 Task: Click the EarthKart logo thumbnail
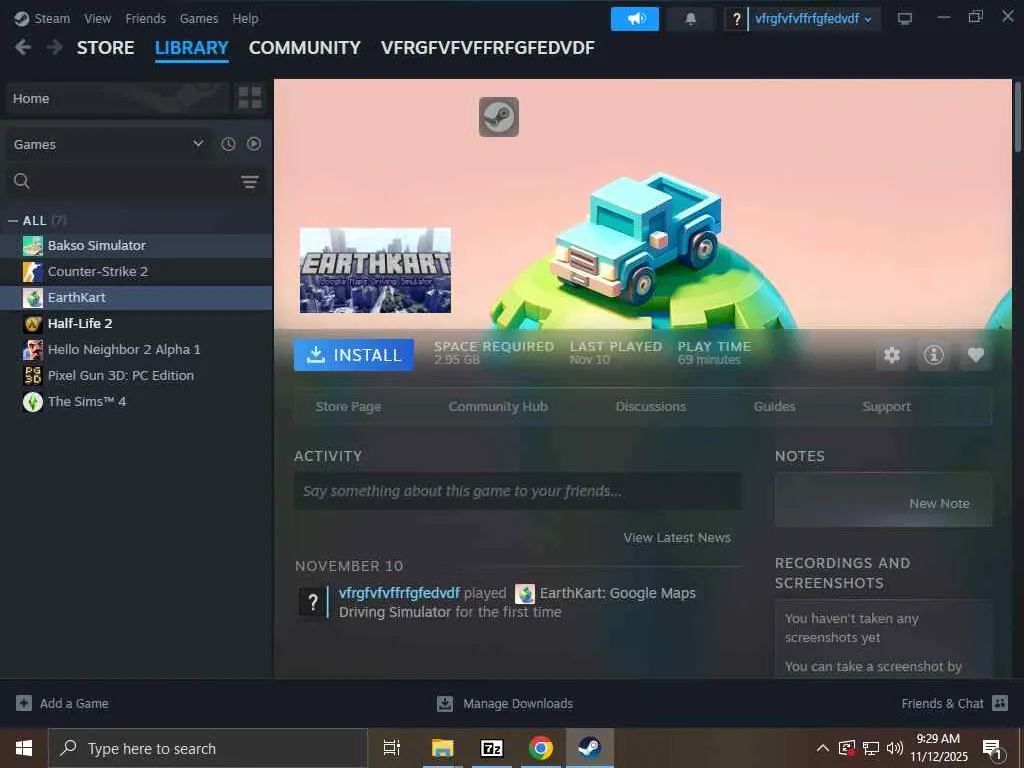pos(376,270)
